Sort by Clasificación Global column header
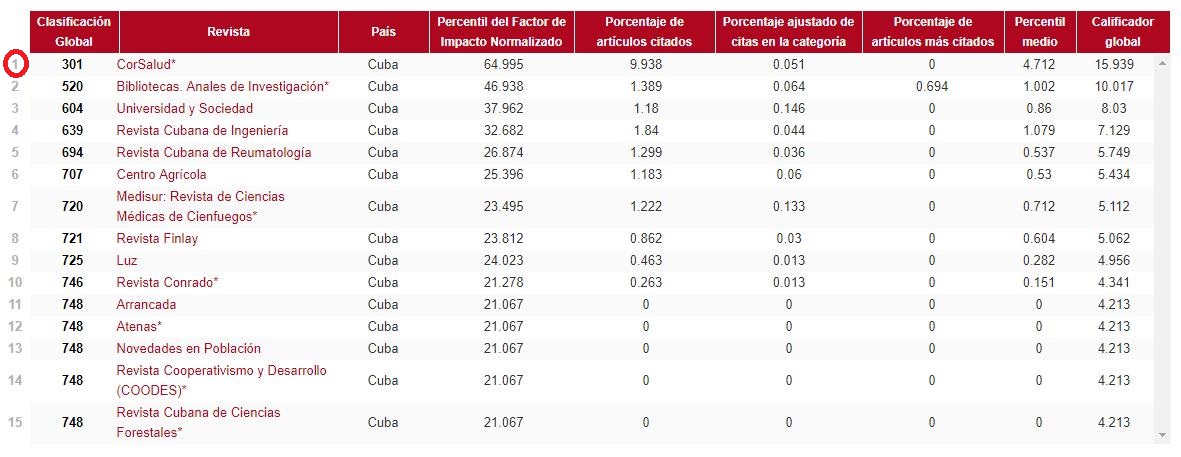The height and width of the screenshot is (457, 1181). pyautogui.click(x=74, y=32)
